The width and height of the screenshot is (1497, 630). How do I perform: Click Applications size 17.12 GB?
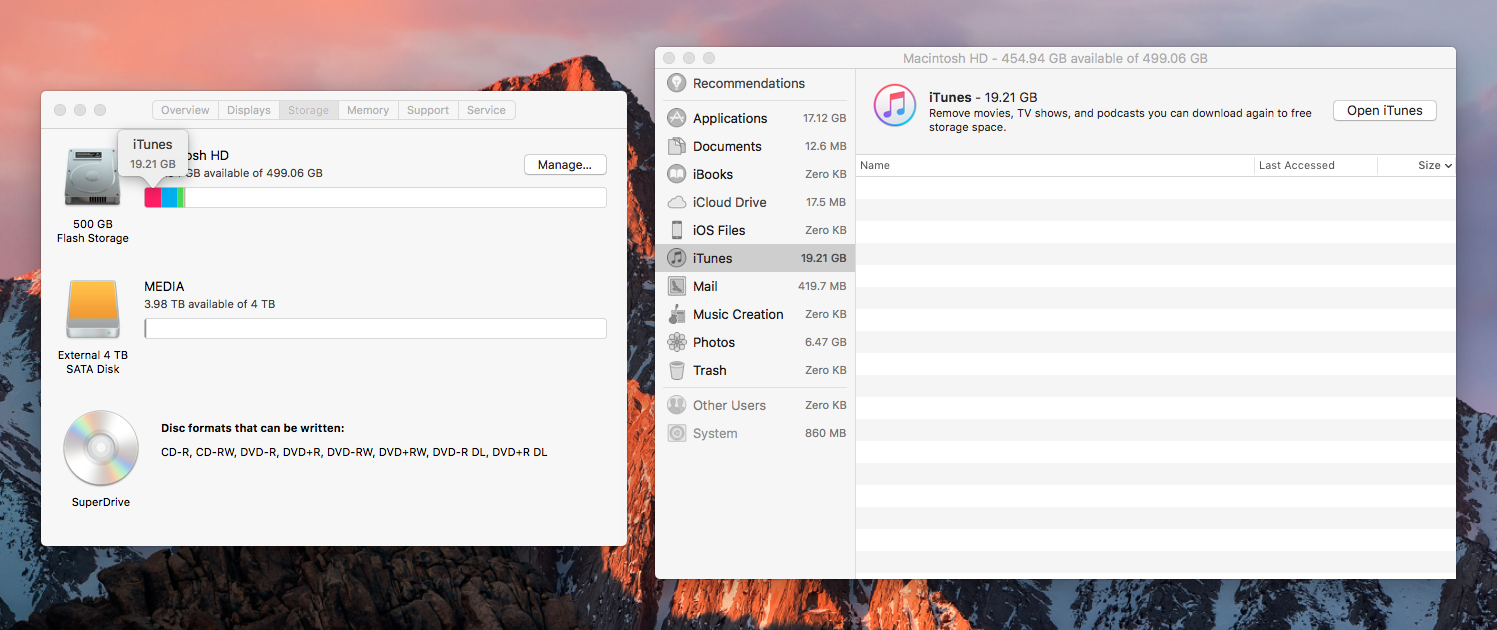click(x=824, y=118)
